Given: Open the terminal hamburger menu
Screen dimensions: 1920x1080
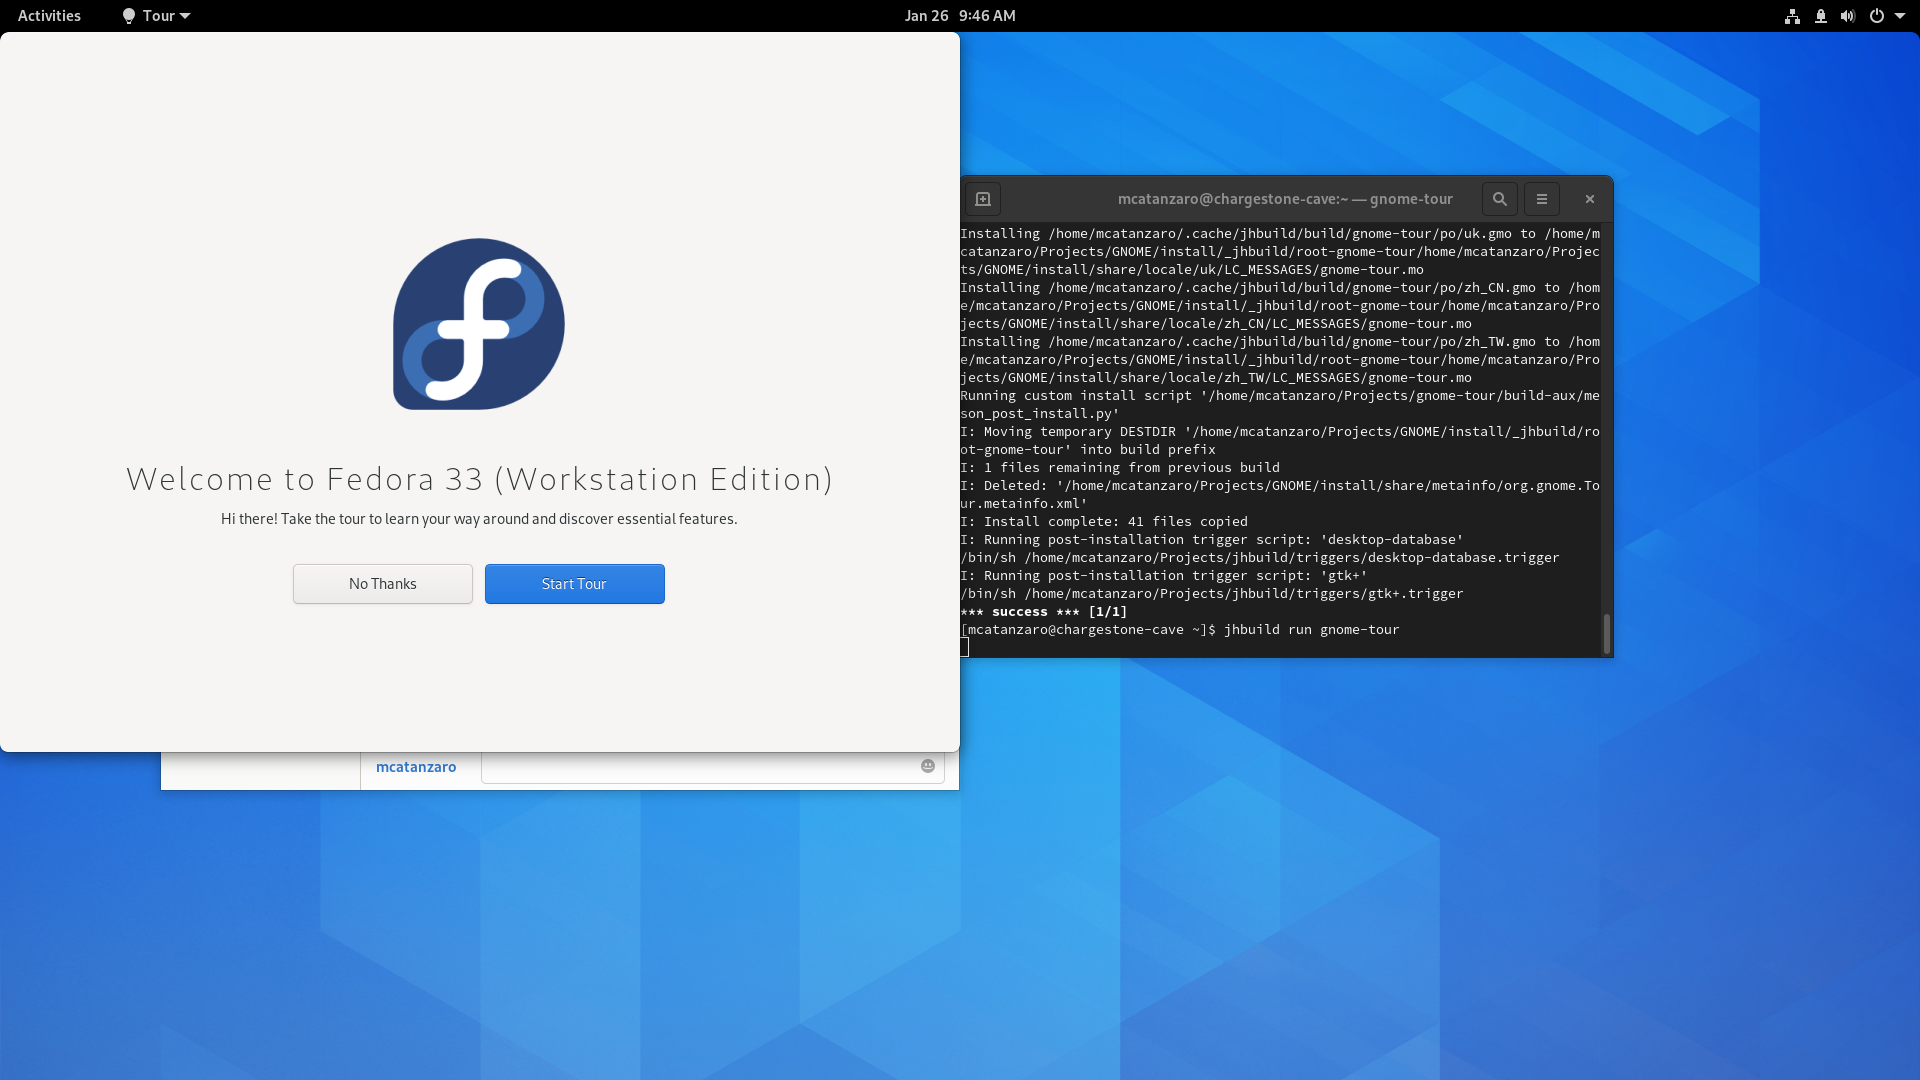Looking at the screenshot, I should tap(1541, 199).
